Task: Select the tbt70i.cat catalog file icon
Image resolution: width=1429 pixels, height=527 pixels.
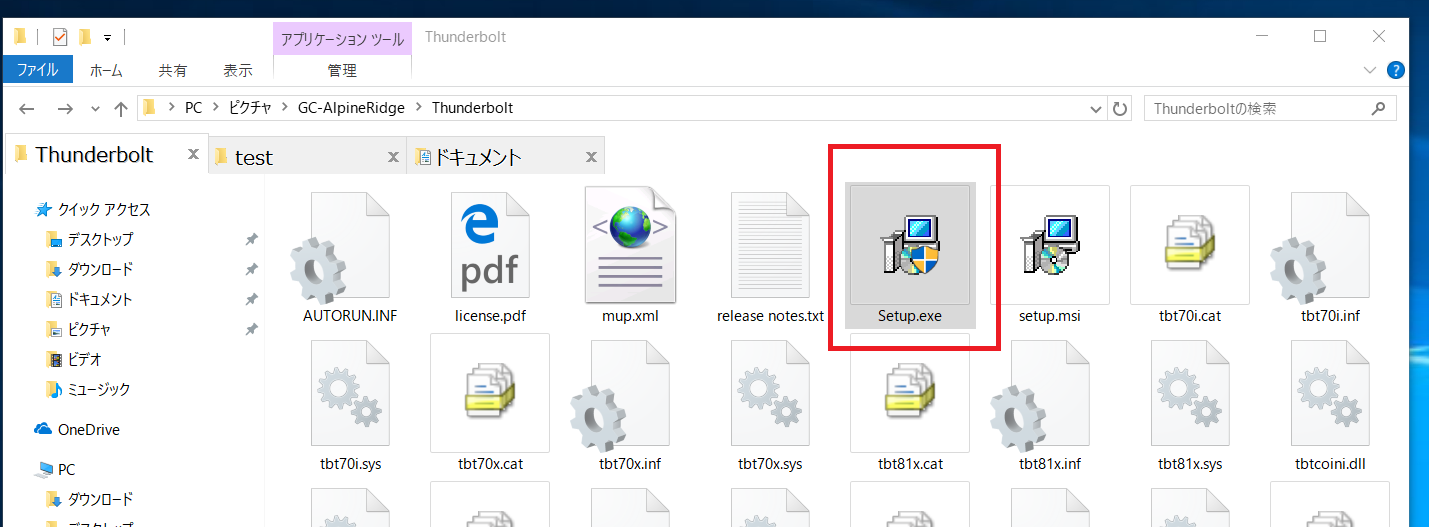Action: point(1190,245)
